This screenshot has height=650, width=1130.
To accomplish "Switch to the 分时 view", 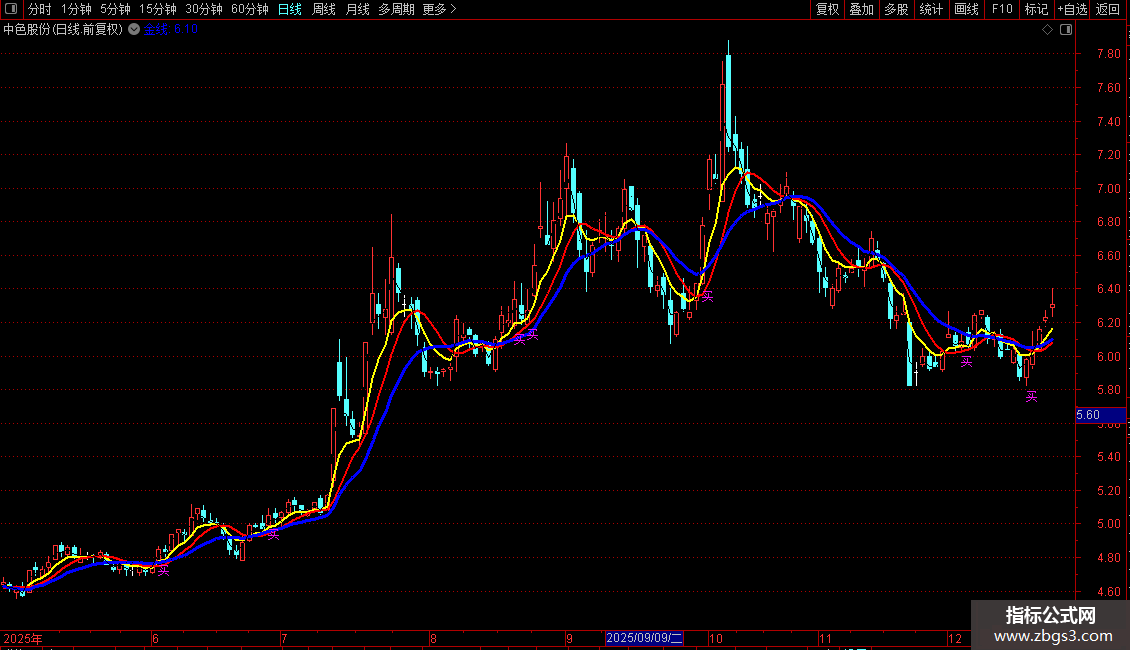I will tap(40, 9).
